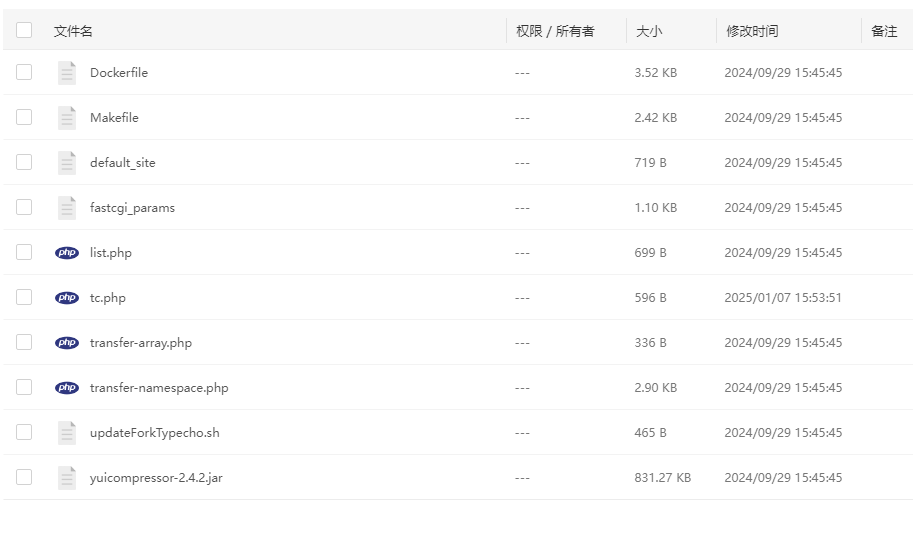Click the PHP icon beside list.php

[x=67, y=253]
